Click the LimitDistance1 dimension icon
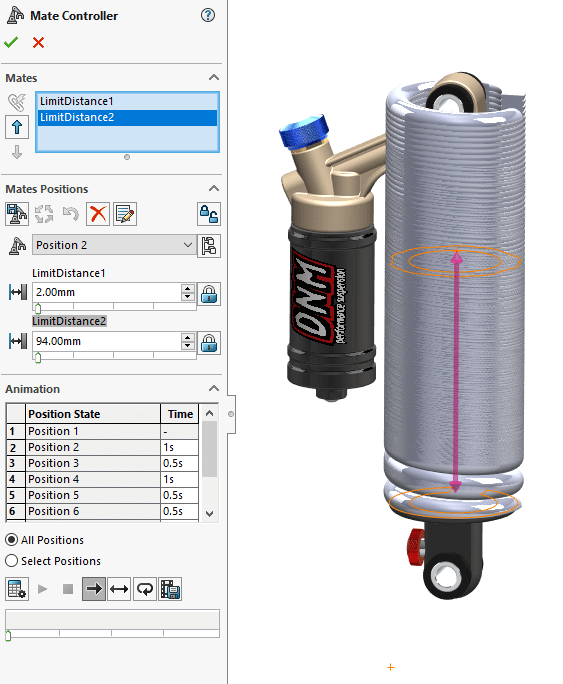563x684 pixels. [x=18, y=292]
